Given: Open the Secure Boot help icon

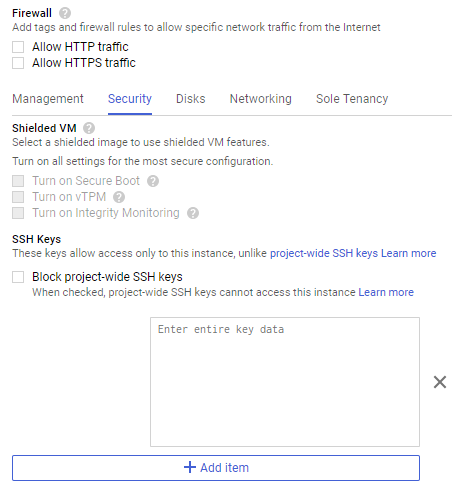Looking at the screenshot, I should (153, 181).
